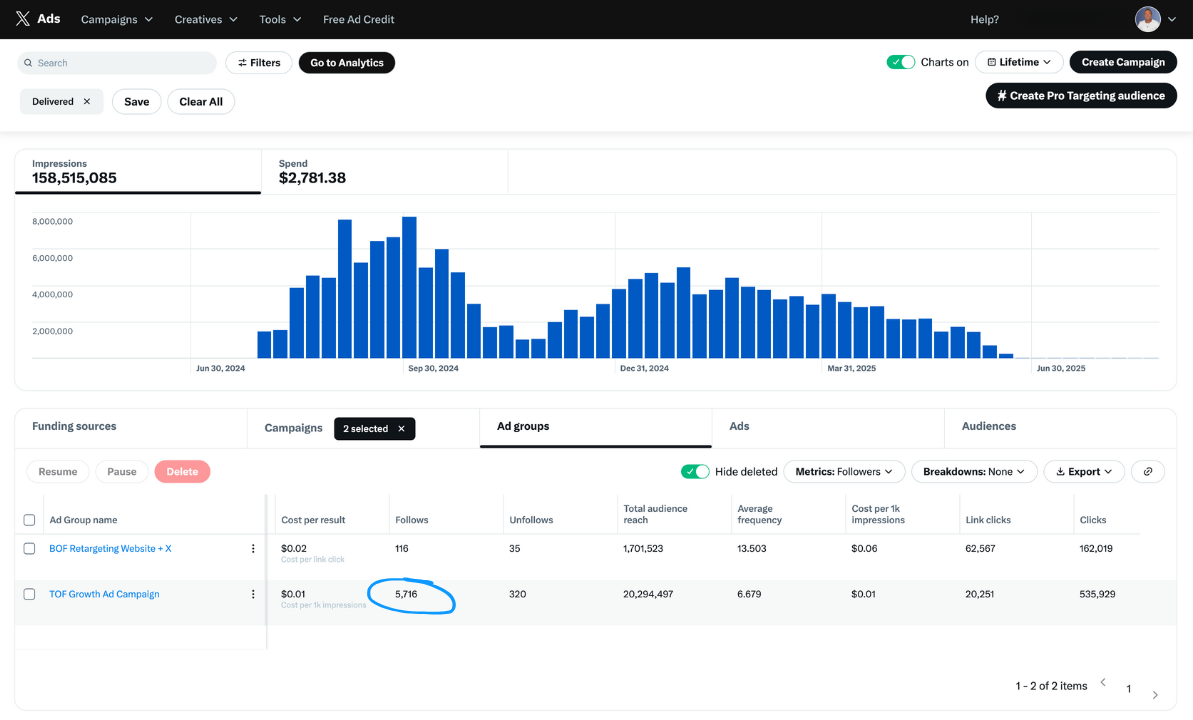Click the calendar icon in Lifetime selector
1193x720 pixels.
tap(990, 61)
